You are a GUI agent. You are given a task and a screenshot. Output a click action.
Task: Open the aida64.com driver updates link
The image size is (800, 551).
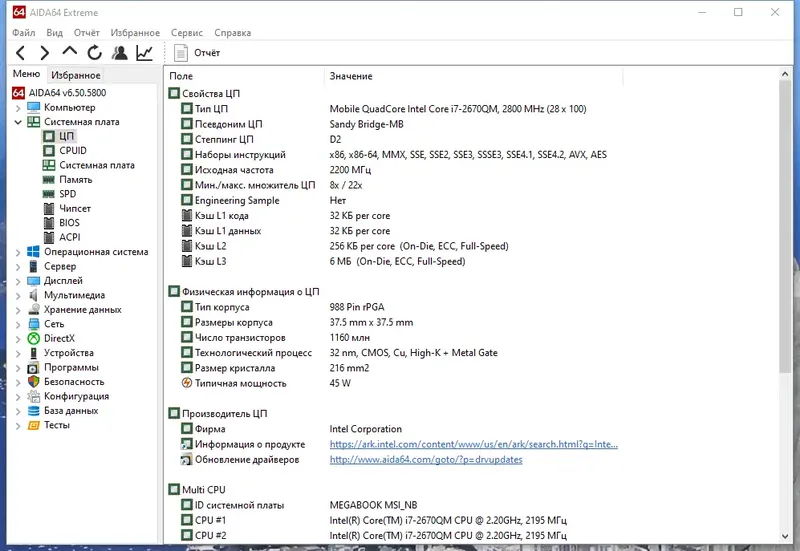[426, 460]
